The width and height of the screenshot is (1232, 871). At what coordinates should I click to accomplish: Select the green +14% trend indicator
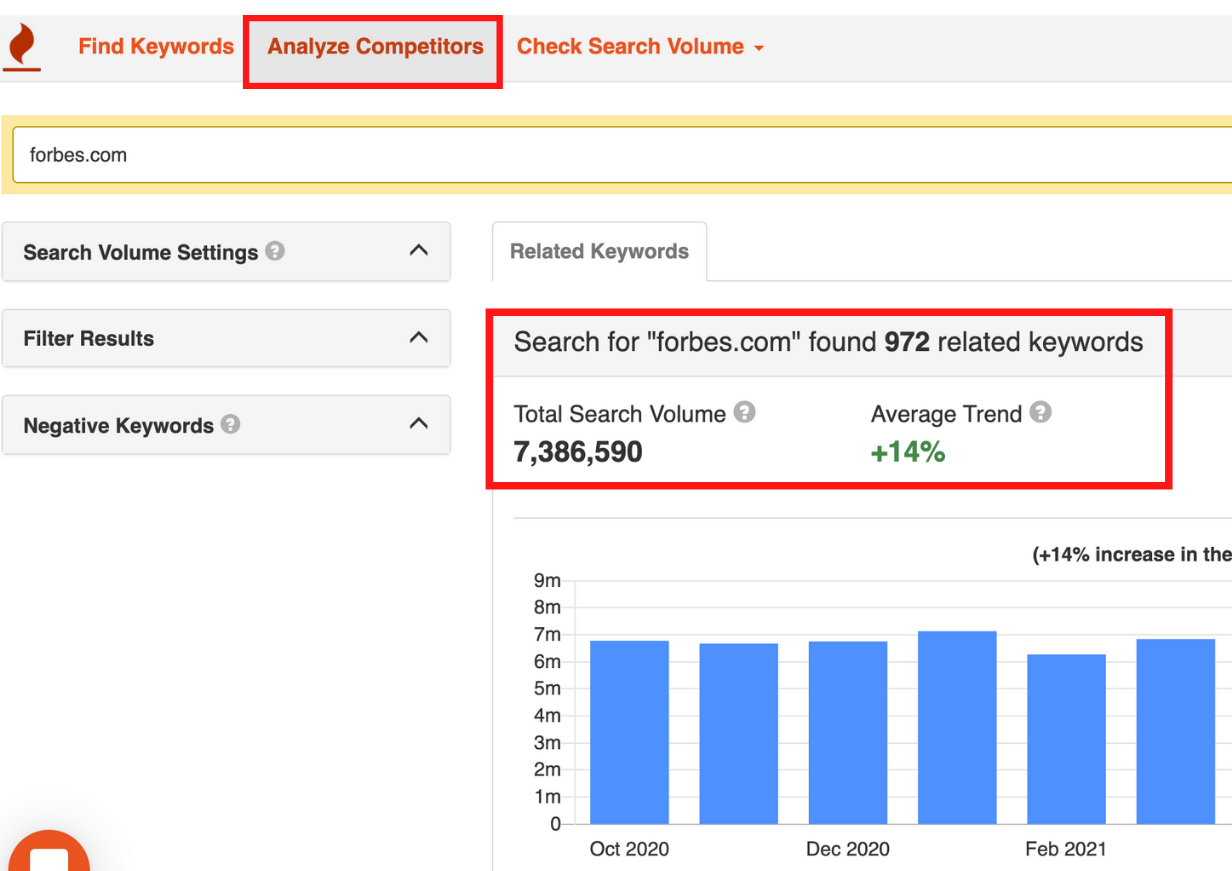[x=906, y=451]
